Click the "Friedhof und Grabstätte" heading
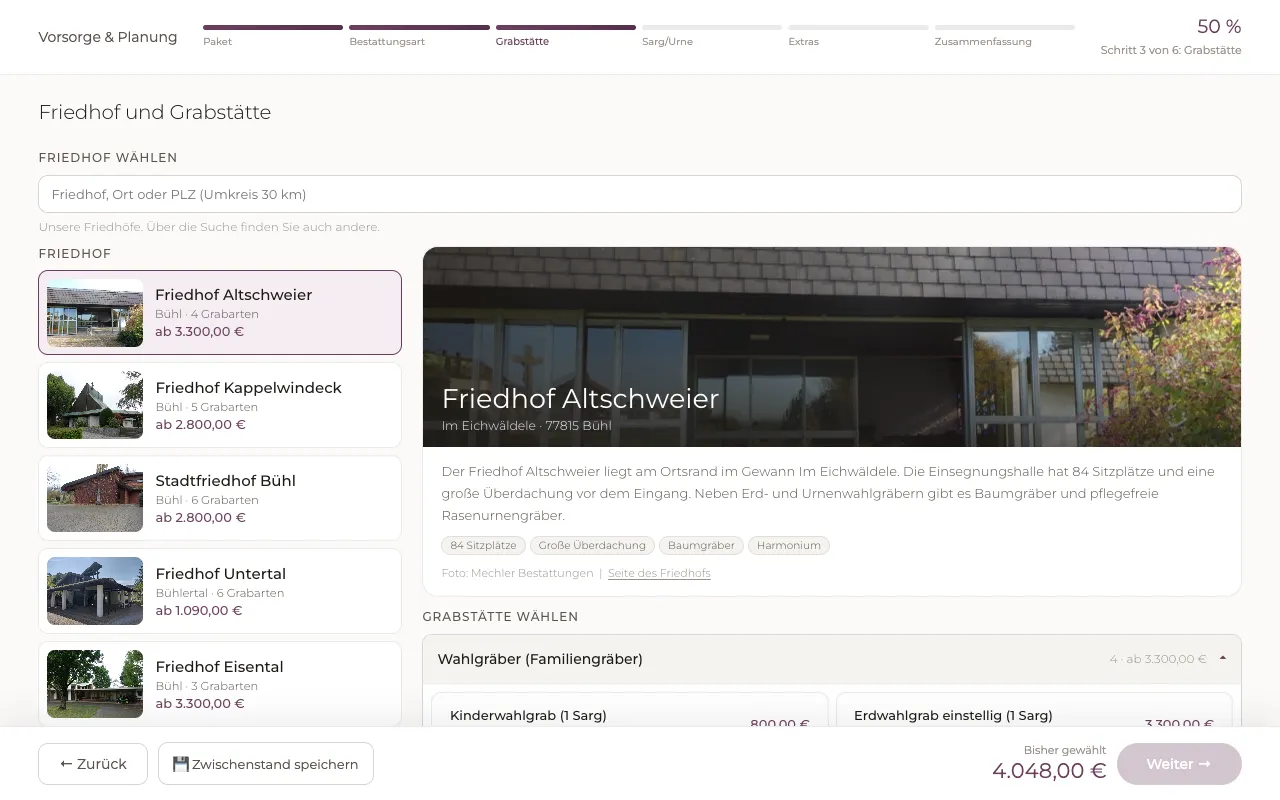Image resolution: width=1280 pixels, height=800 pixels. [155, 112]
